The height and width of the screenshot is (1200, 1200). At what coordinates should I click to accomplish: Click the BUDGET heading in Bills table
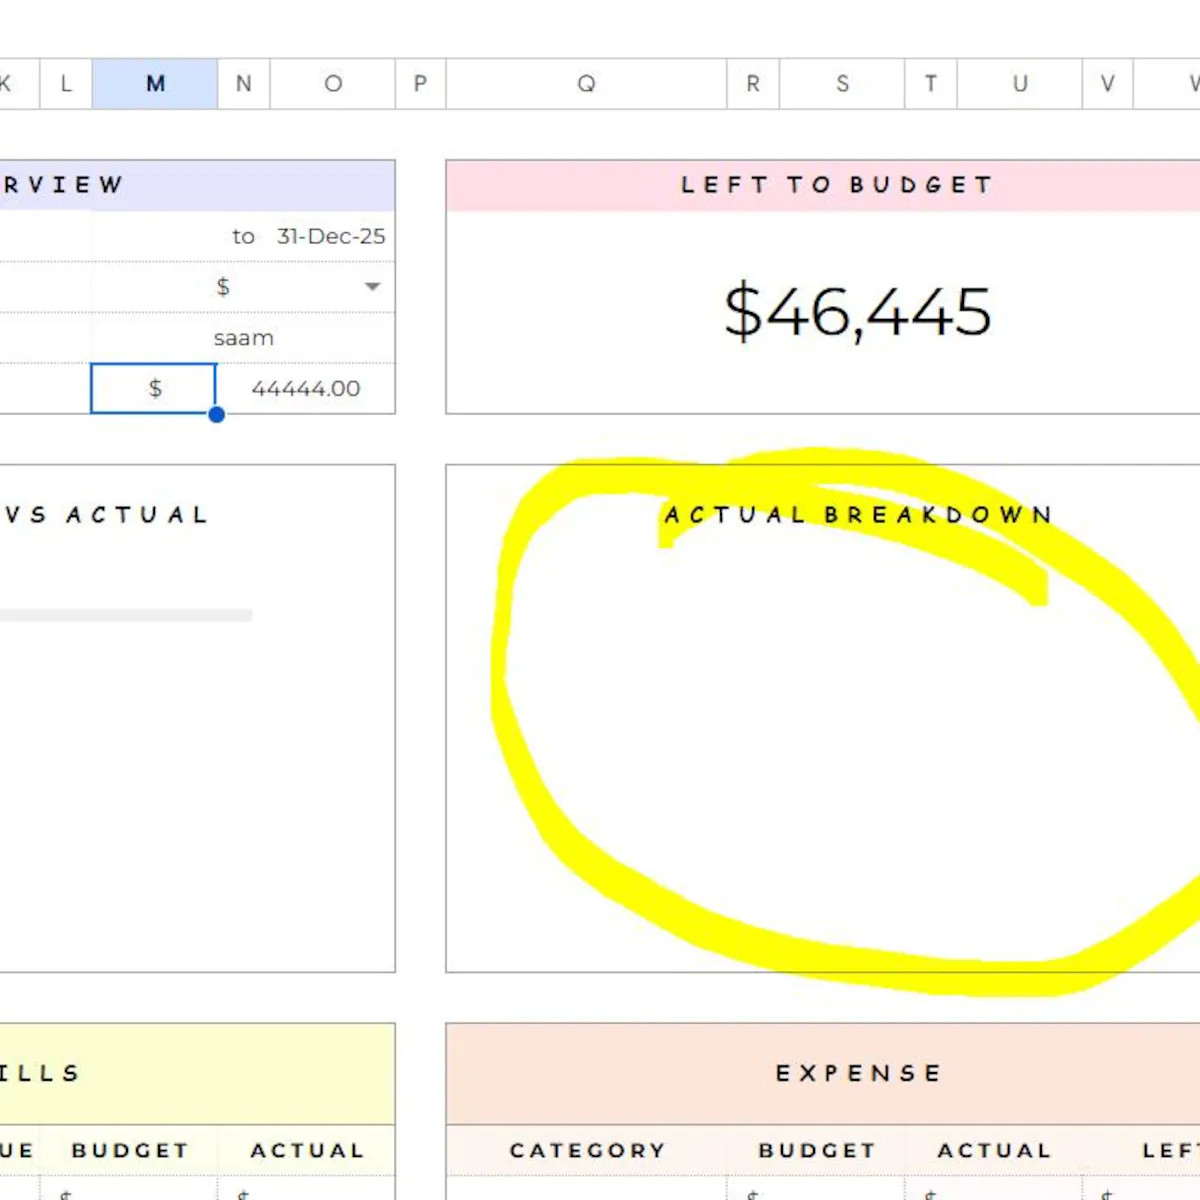130,1151
